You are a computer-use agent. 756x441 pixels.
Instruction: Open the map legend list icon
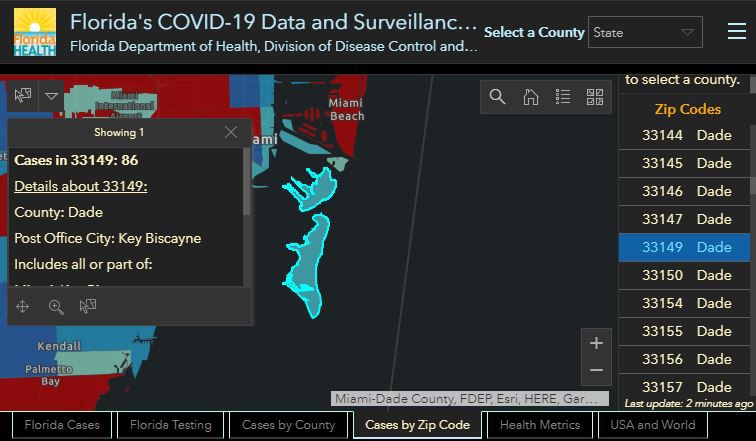[x=563, y=97]
